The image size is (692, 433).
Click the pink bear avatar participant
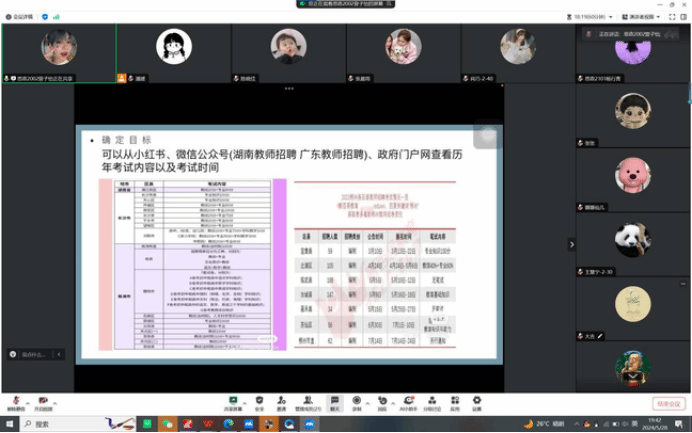pos(632,175)
